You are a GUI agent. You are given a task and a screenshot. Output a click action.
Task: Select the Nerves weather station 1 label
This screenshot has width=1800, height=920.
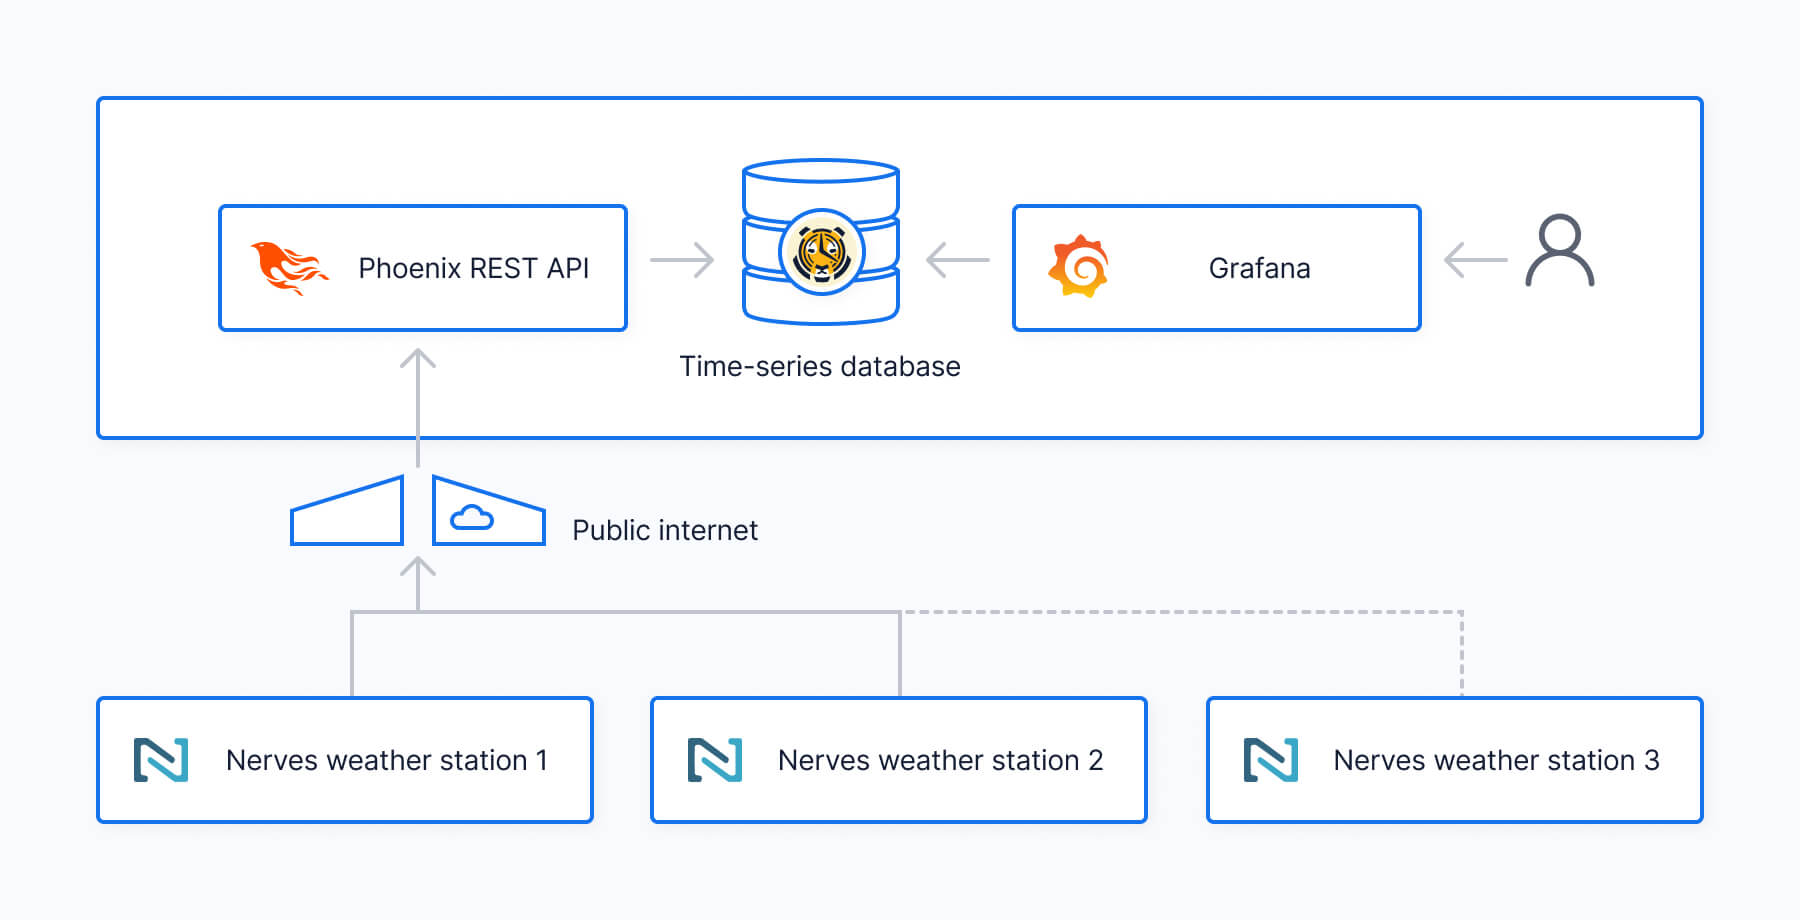(x=386, y=760)
